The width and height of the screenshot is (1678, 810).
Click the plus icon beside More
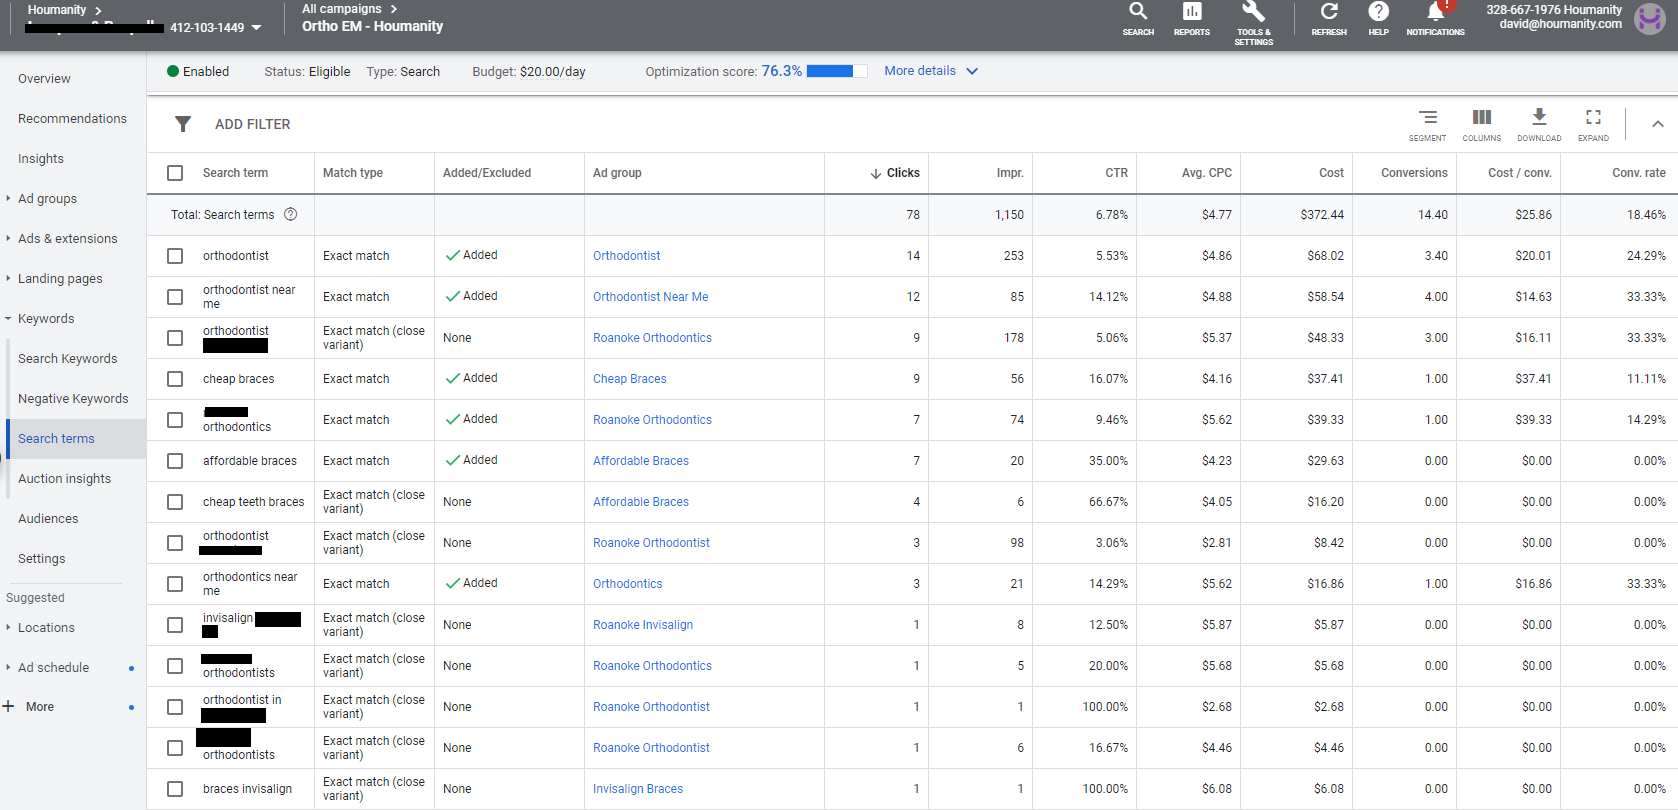click(x=8, y=706)
